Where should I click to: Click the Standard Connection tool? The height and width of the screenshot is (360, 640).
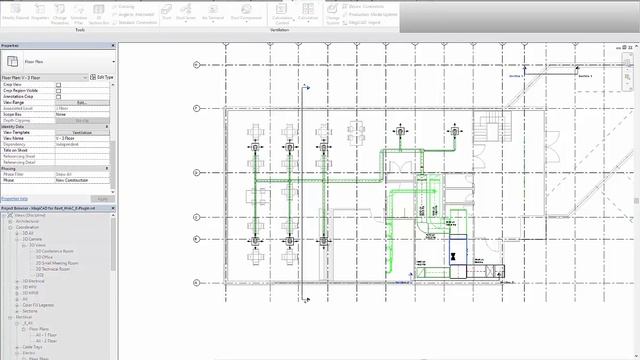[135, 22]
